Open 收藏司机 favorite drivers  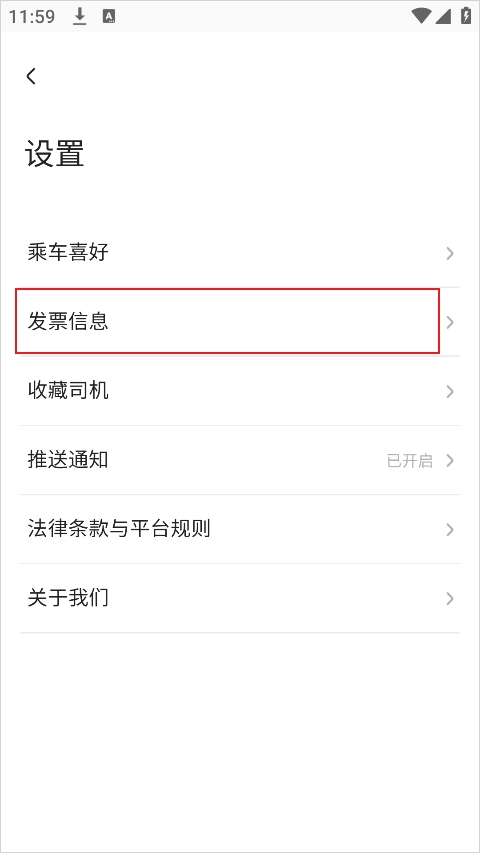pyautogui.click(x=240, y=391)
